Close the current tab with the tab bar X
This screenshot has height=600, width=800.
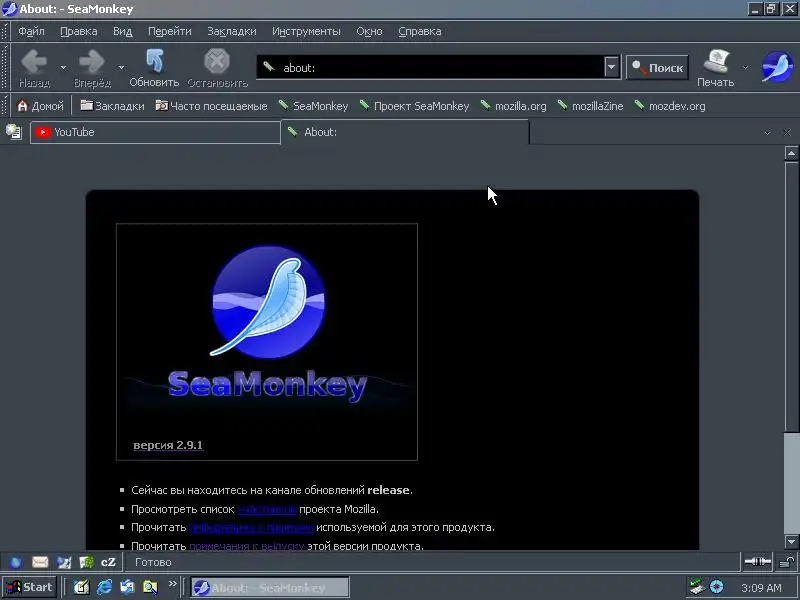pyautogui.click(x=787, y=133)
